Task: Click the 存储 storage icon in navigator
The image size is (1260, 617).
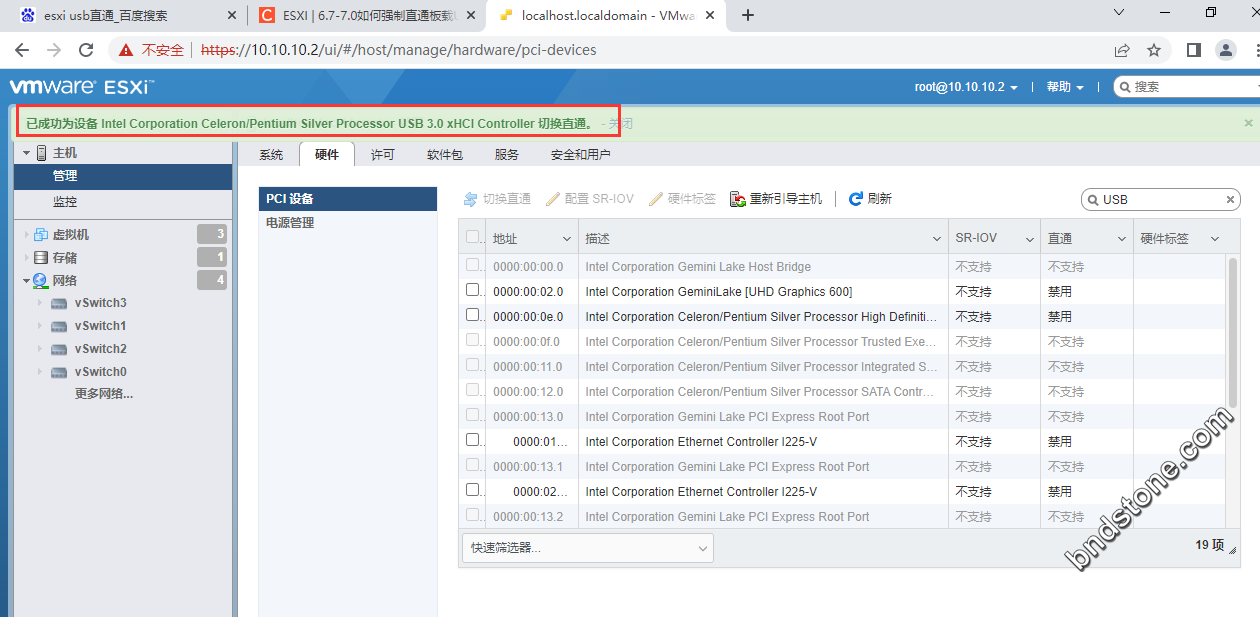Action: (41, 258)
